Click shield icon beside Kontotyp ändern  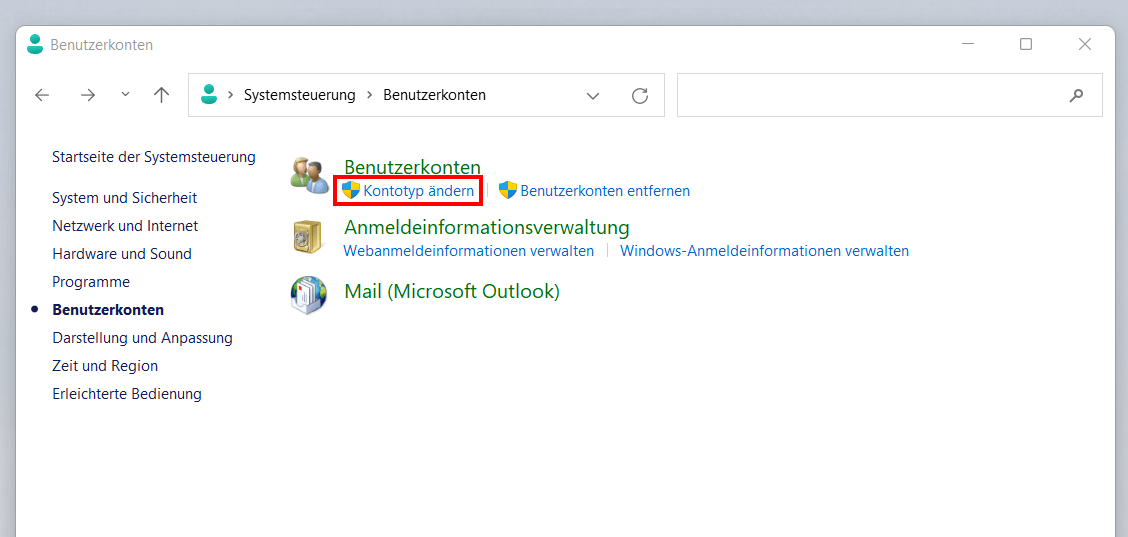[x=350, y=190]
